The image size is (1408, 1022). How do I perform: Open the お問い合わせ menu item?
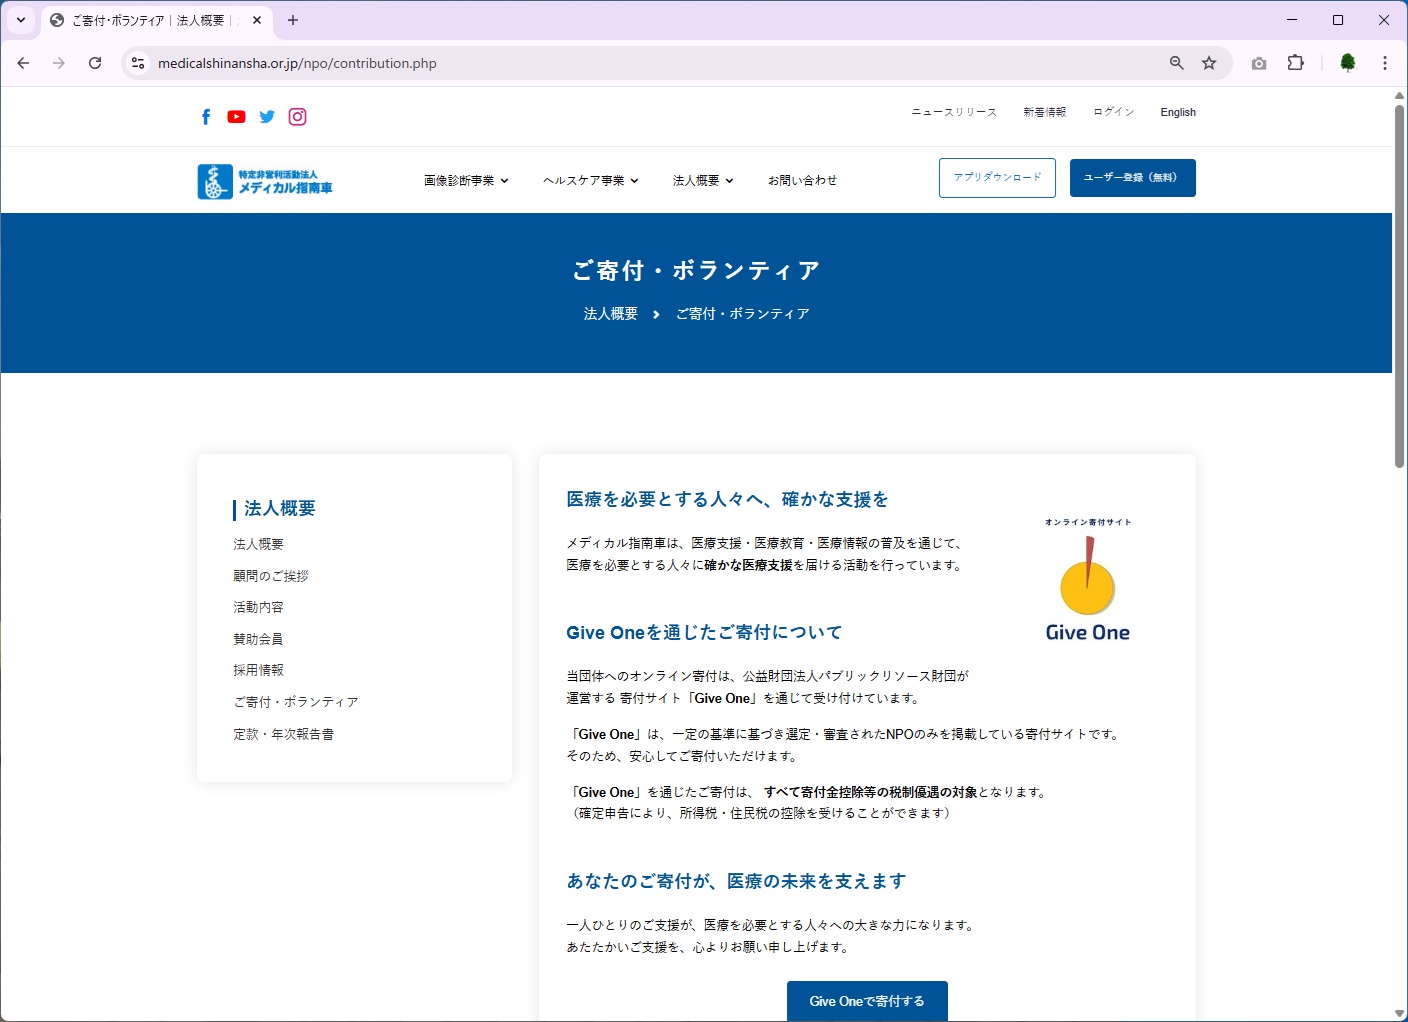pos(802,181)
